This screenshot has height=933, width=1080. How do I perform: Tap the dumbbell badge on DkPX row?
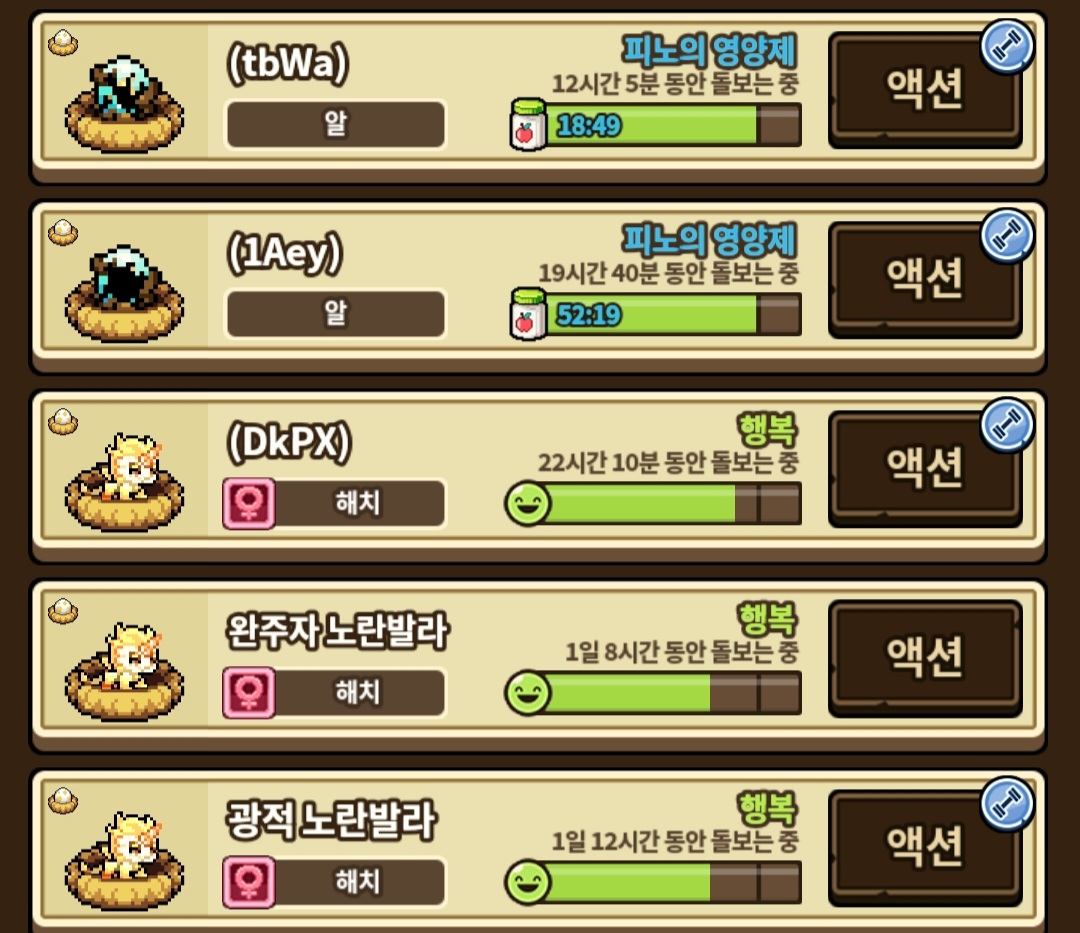point(1007,425)
